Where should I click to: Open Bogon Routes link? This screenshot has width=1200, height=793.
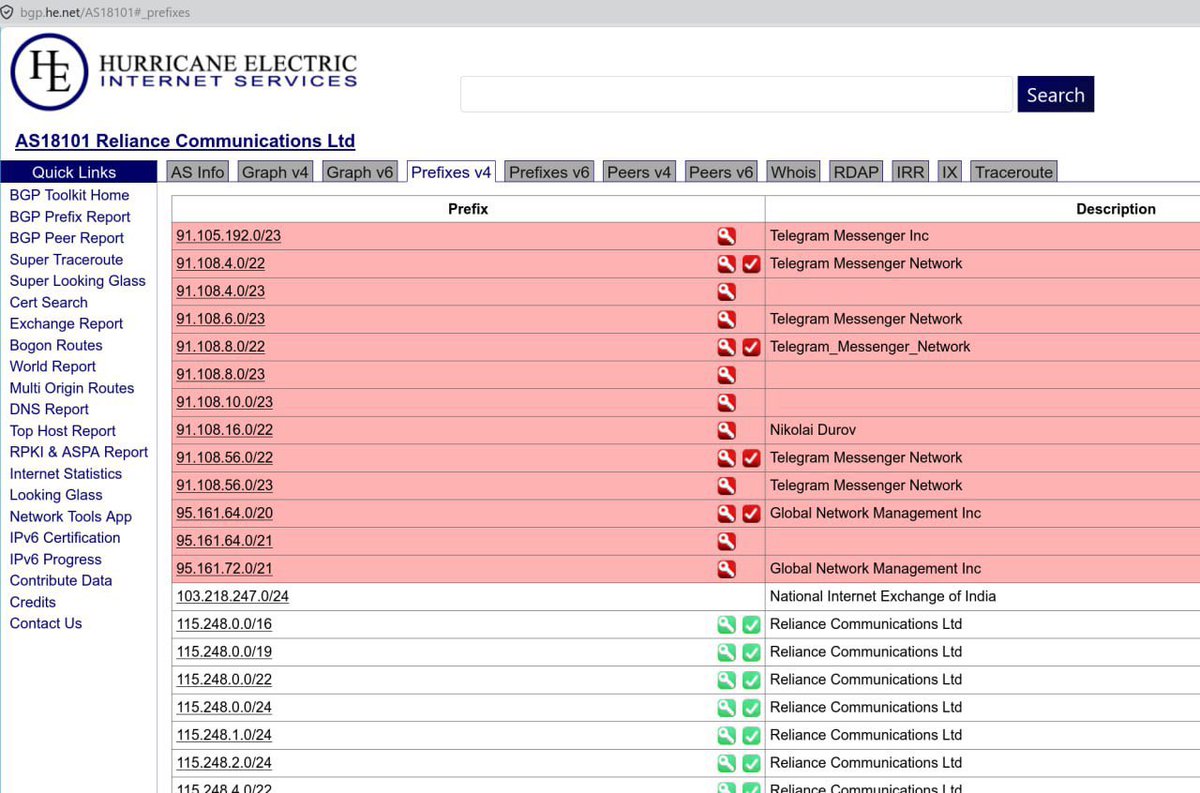pos(56,345)
